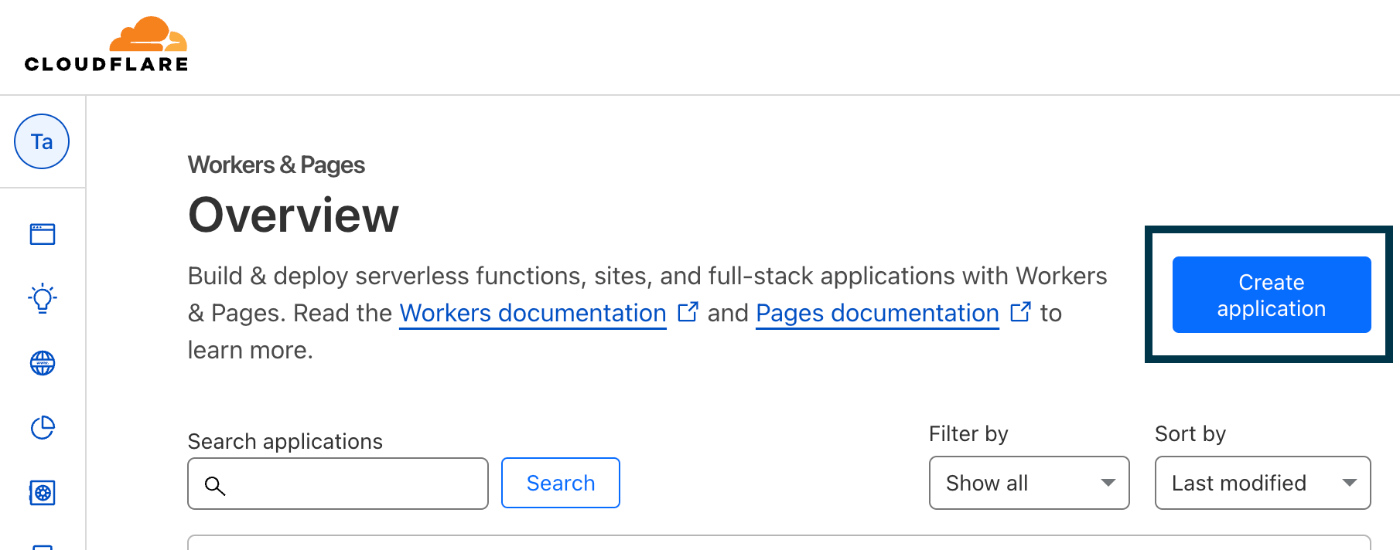Viewport: 1400px width, 550px height.
Task: Click the vault-style icon in sidebar
Action: (42, 492)
